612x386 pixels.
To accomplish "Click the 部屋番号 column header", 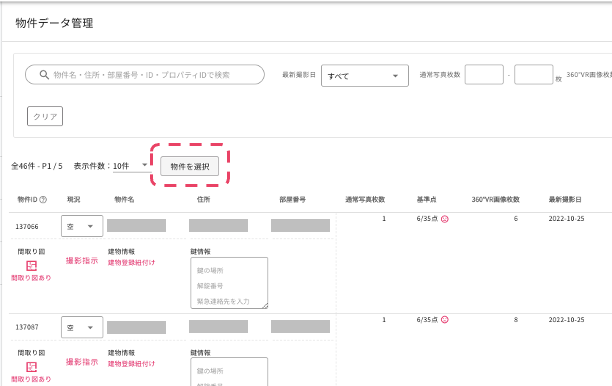I will click(293, 199).
